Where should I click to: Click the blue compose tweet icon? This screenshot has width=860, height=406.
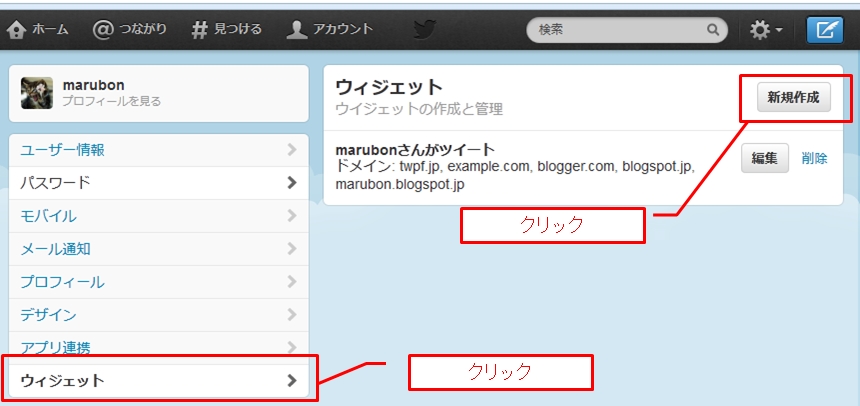point(824,30)
